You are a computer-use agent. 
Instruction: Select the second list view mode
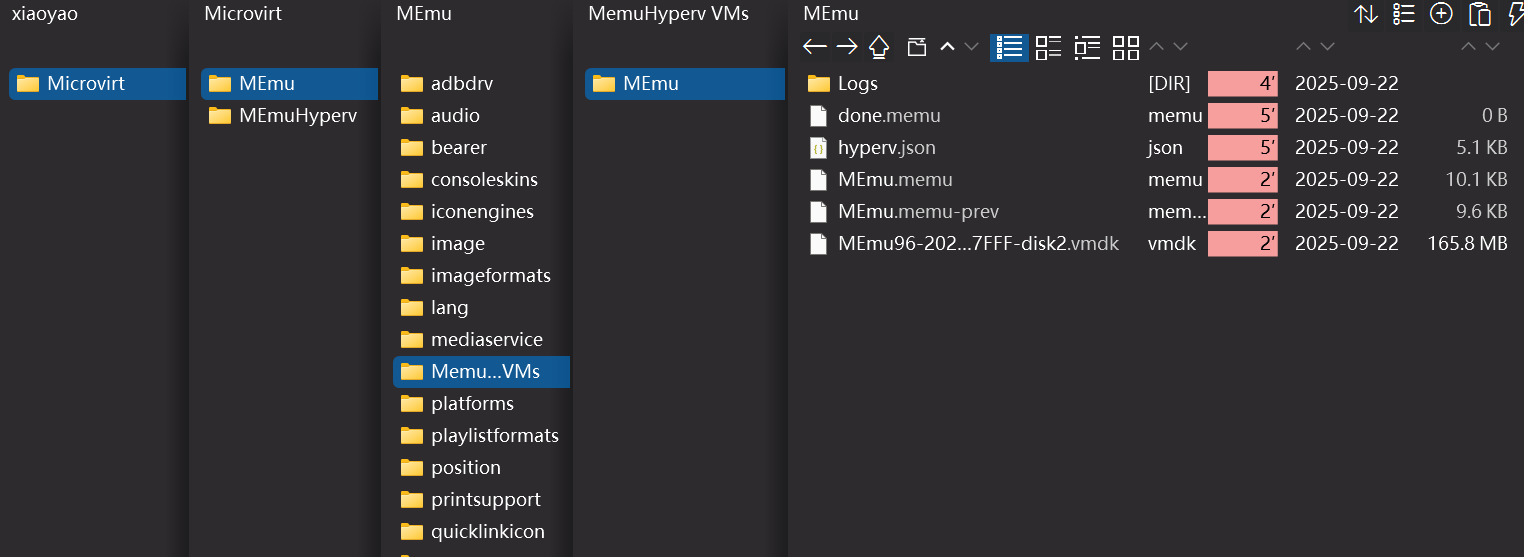pyautogui.click(x=1048, y=47)
